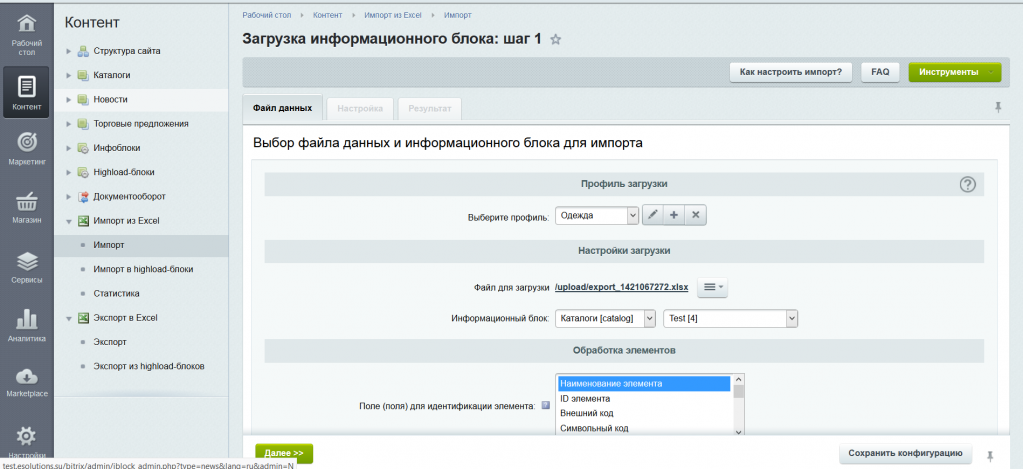This screenshot has width=1023, height=469.
Task: Select Импорт в highload-блоки menu item
Action: click(x=143, y=269)
